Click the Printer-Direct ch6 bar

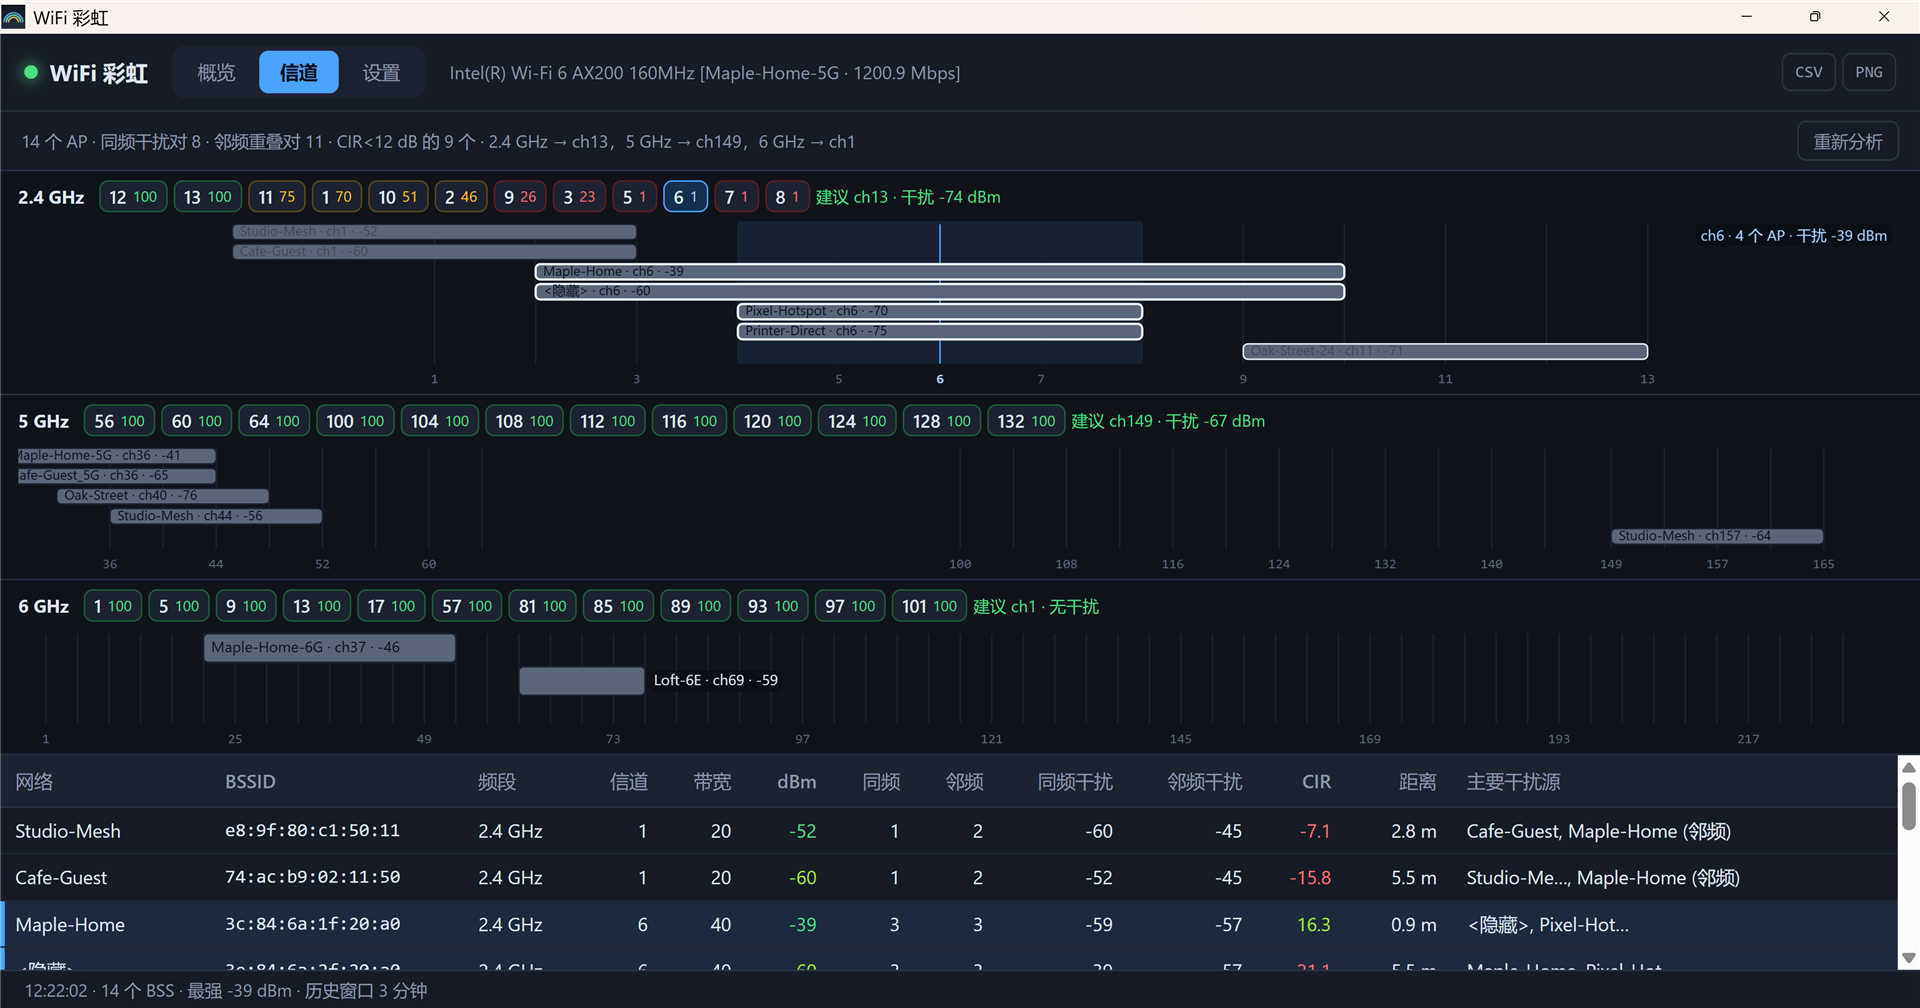940,331
